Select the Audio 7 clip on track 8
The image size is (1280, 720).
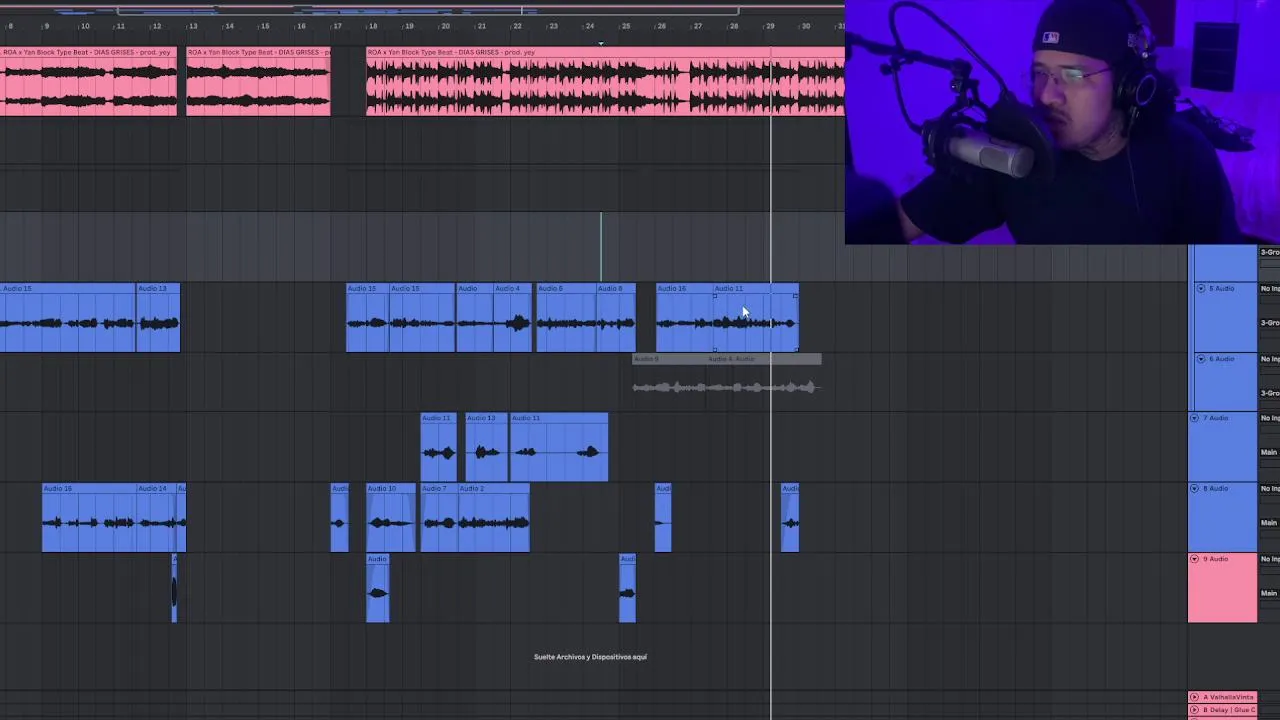[440, 518]
